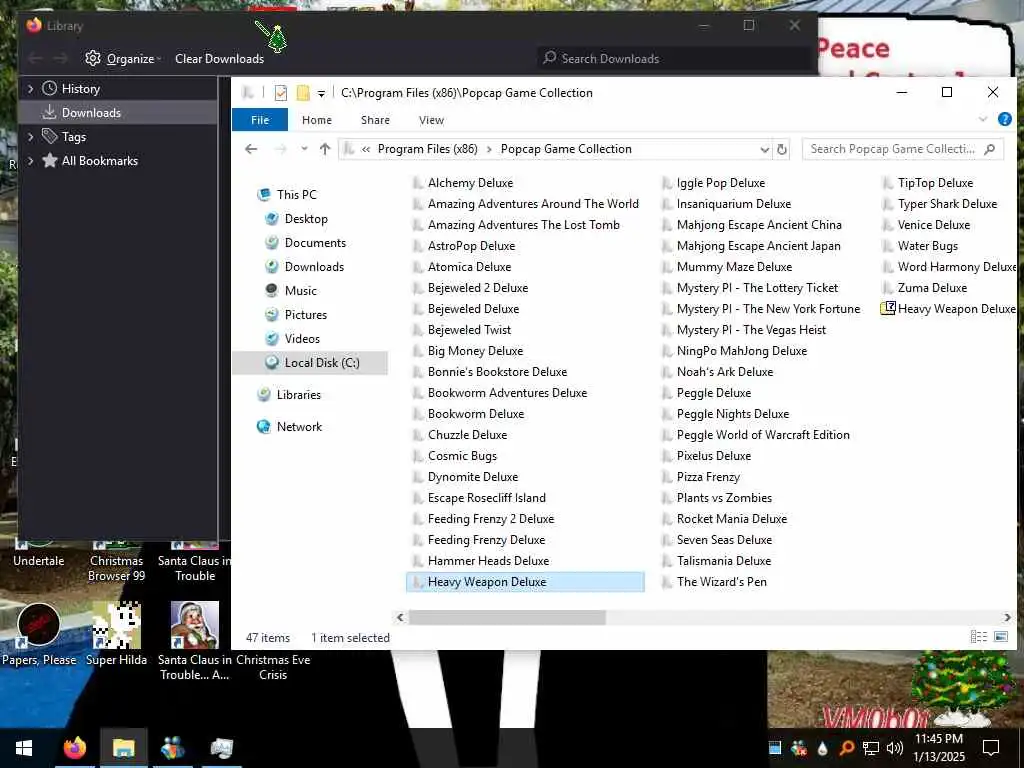Switch to details view layout button
The width and height of the screenshot is (1024, 768).
point(978,637)
